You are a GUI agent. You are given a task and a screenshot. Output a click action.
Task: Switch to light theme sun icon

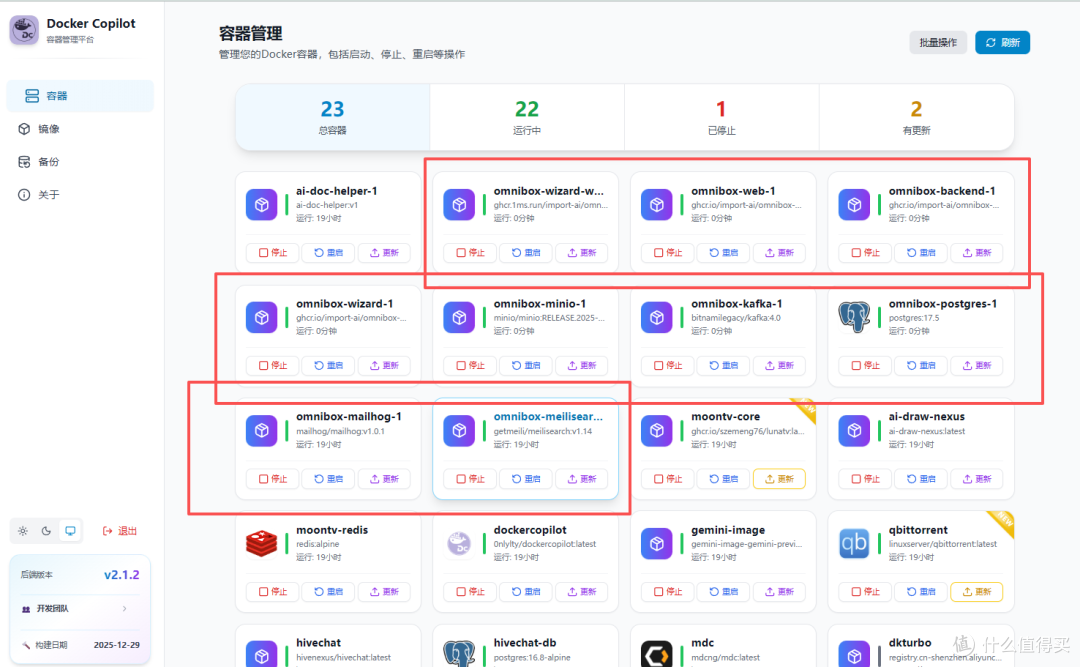tap(23, 531)
